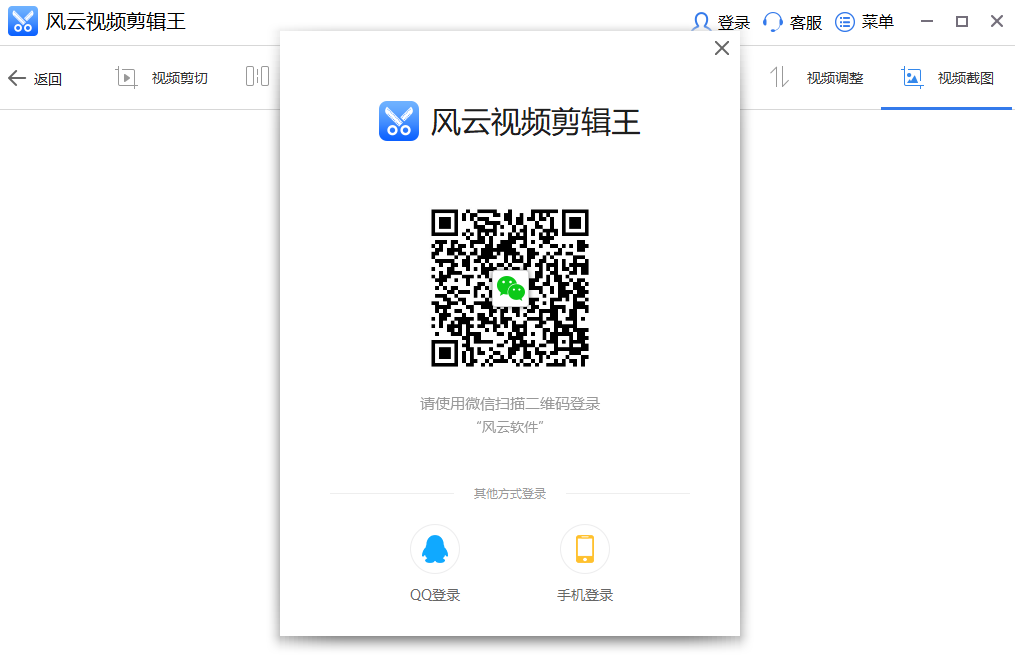This screenshot has height=663, width=1015.
Task: Click the 其他方式登录 divider text
Action: [x=510, y=494]
